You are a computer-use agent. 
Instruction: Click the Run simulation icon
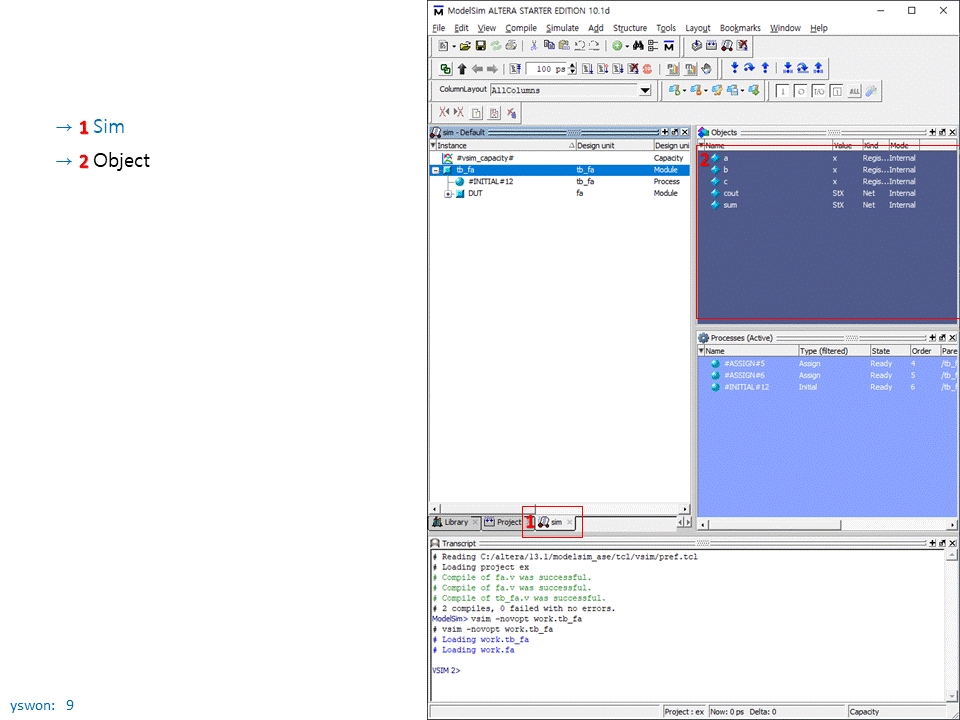(x=587, y=69)
